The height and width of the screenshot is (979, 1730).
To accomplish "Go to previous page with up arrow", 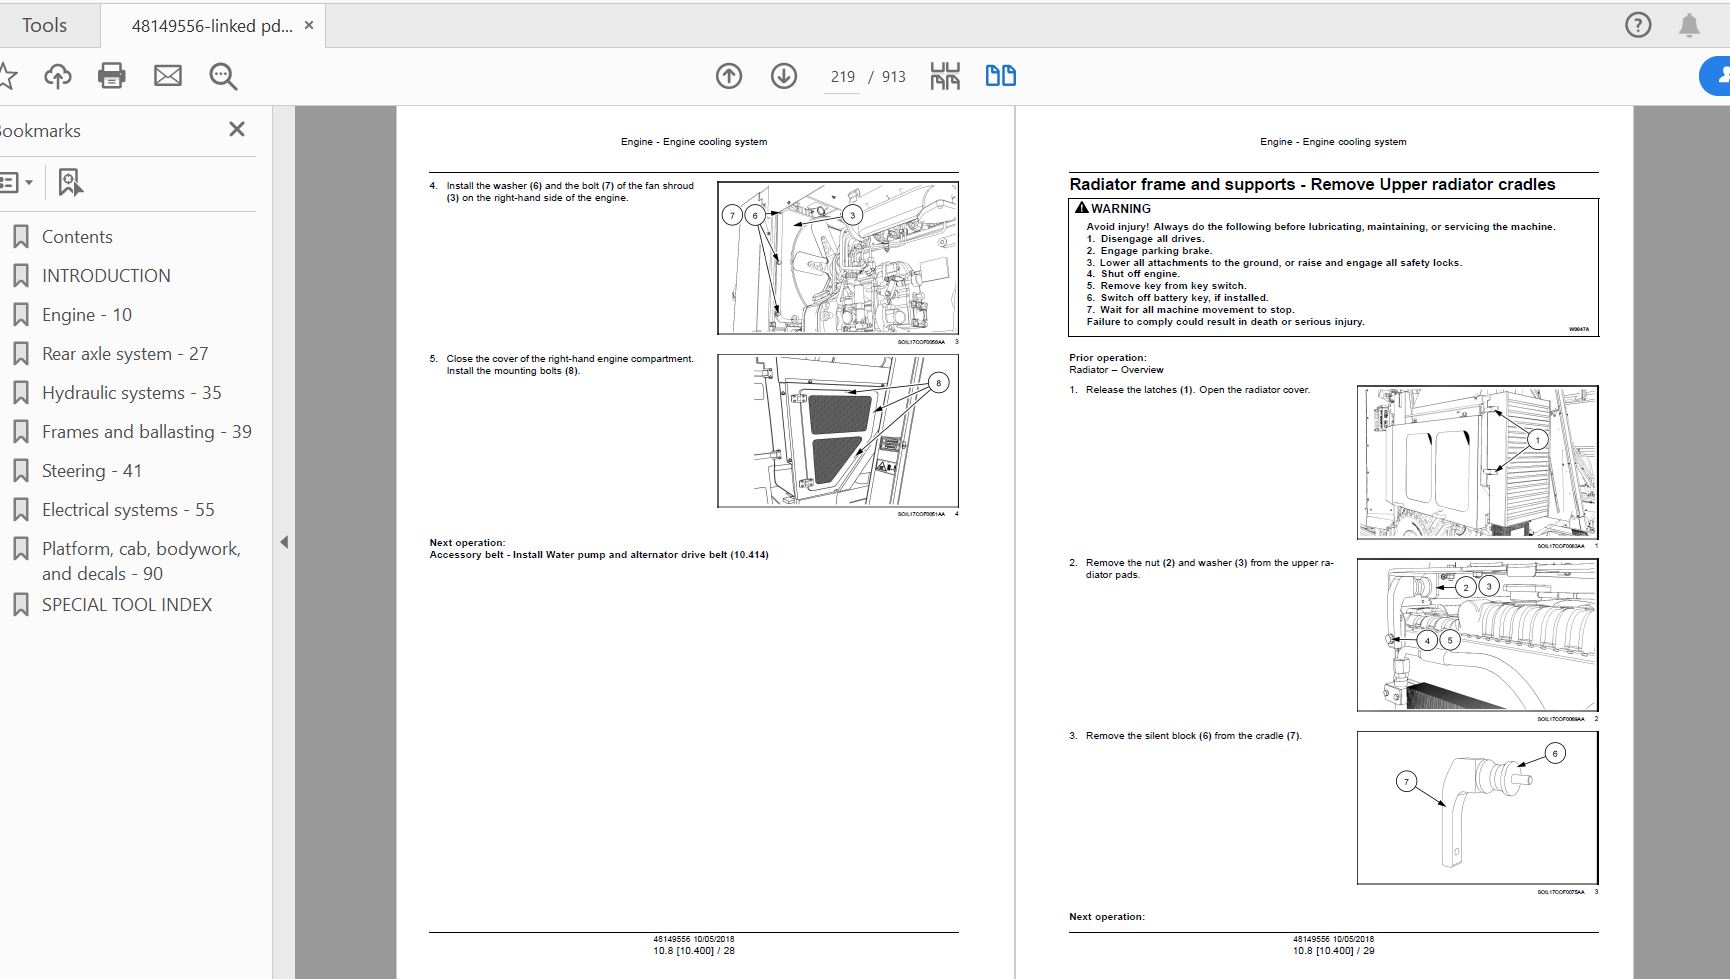I will click(x=729, y=76).
